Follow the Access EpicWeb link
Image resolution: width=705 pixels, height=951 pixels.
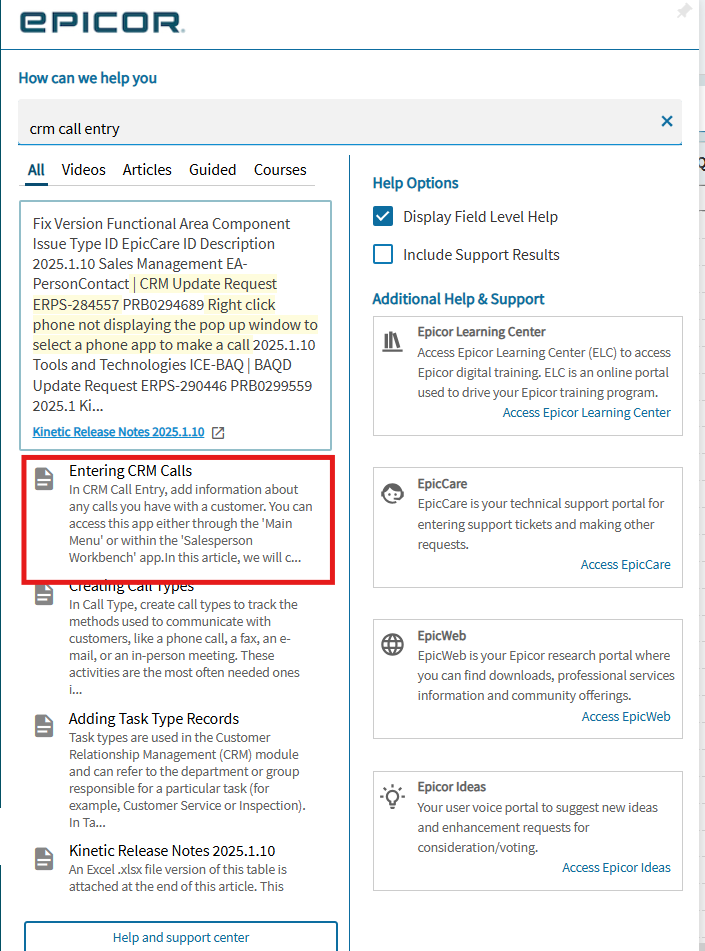coord(626,716)
